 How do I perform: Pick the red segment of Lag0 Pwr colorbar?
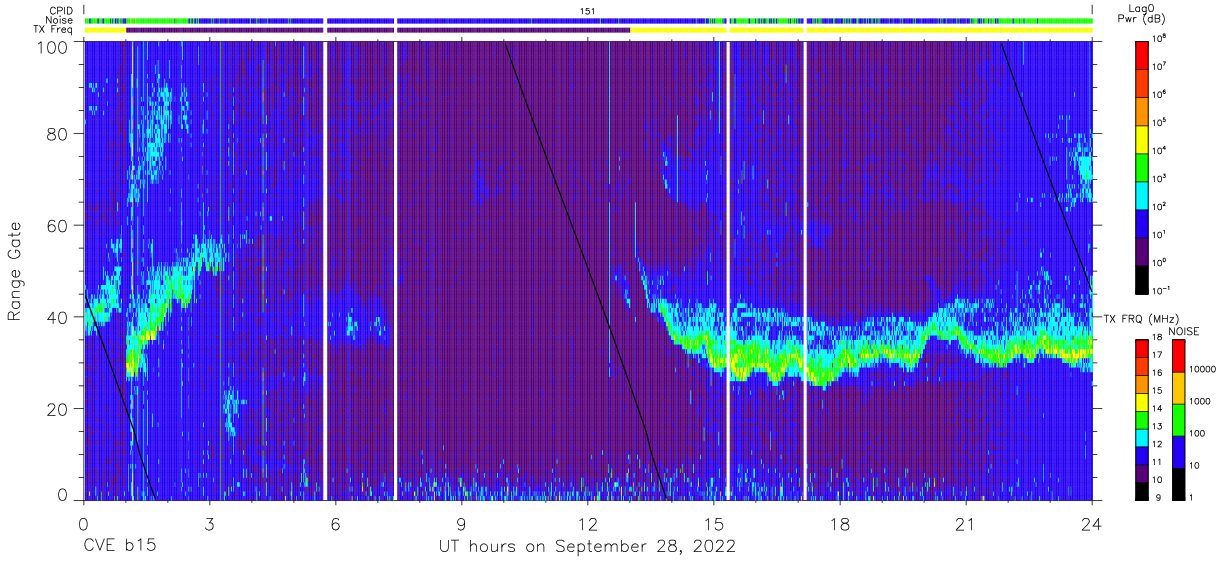click(1142, 54)
